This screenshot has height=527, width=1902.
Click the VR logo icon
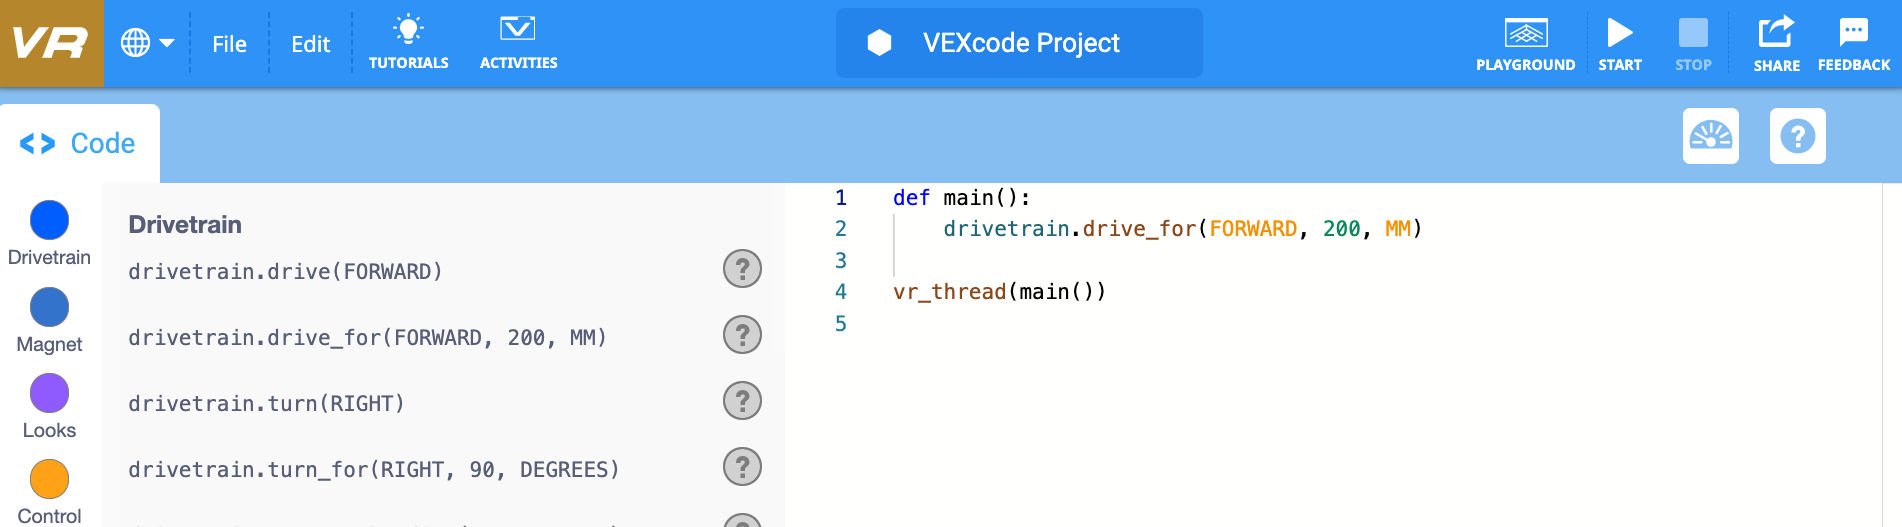(51, 43)
